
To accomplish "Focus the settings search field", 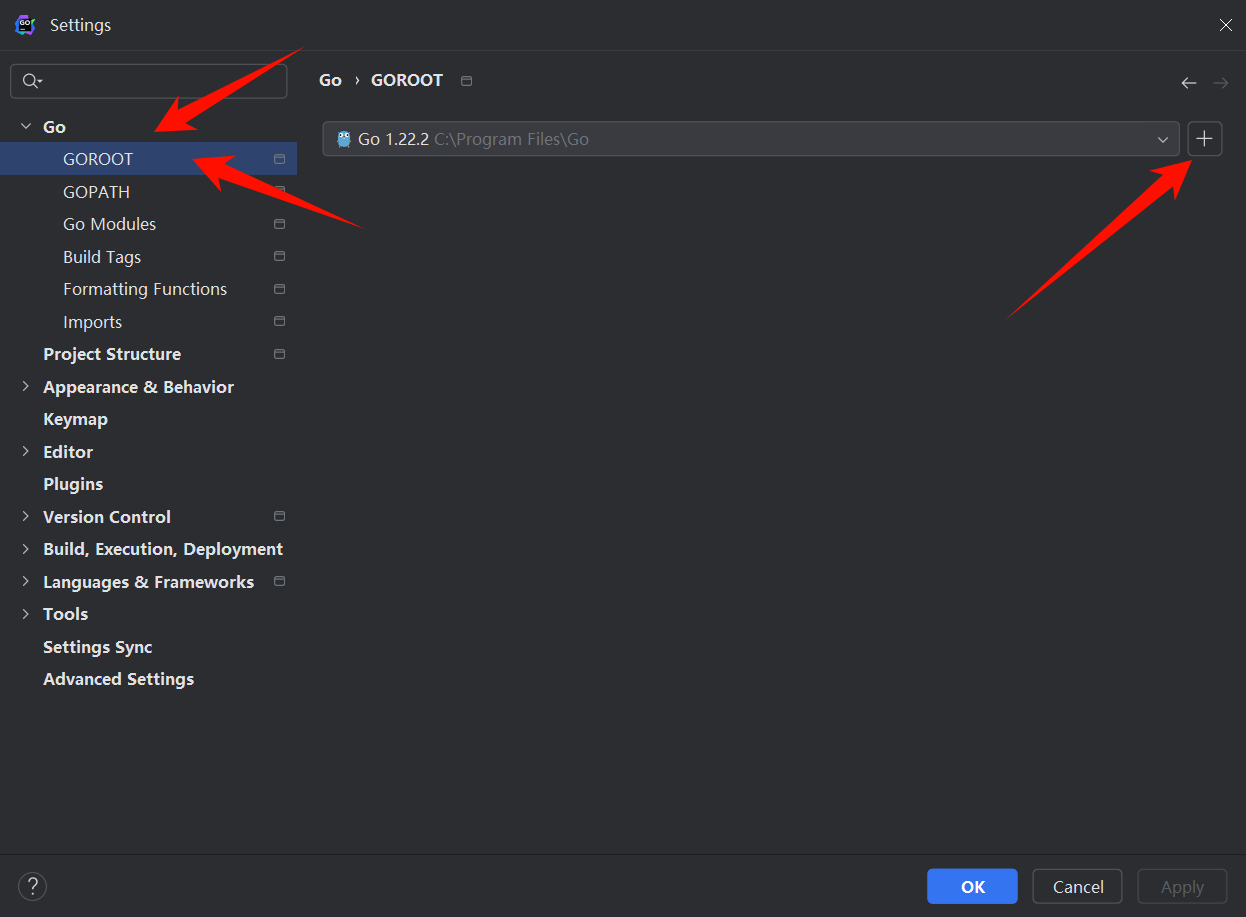I will click(x=149, y=81).
